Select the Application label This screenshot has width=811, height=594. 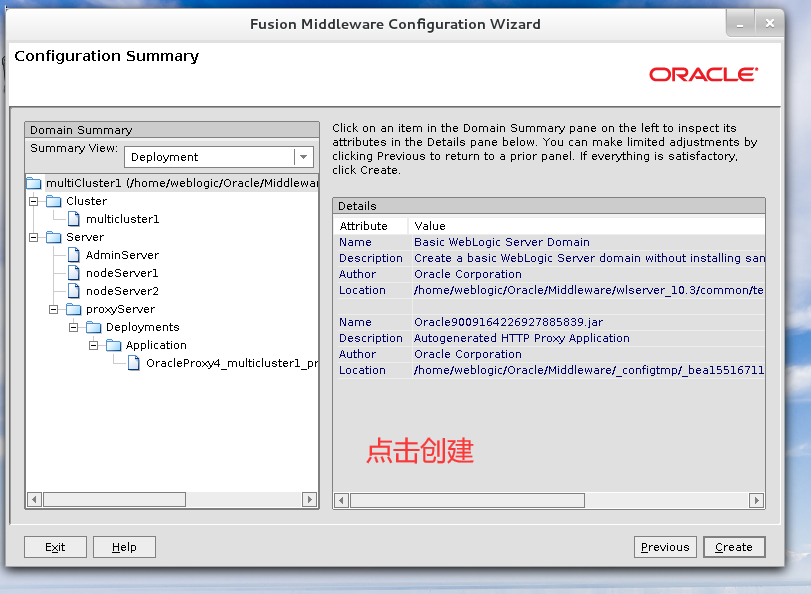tap(156, 346)
